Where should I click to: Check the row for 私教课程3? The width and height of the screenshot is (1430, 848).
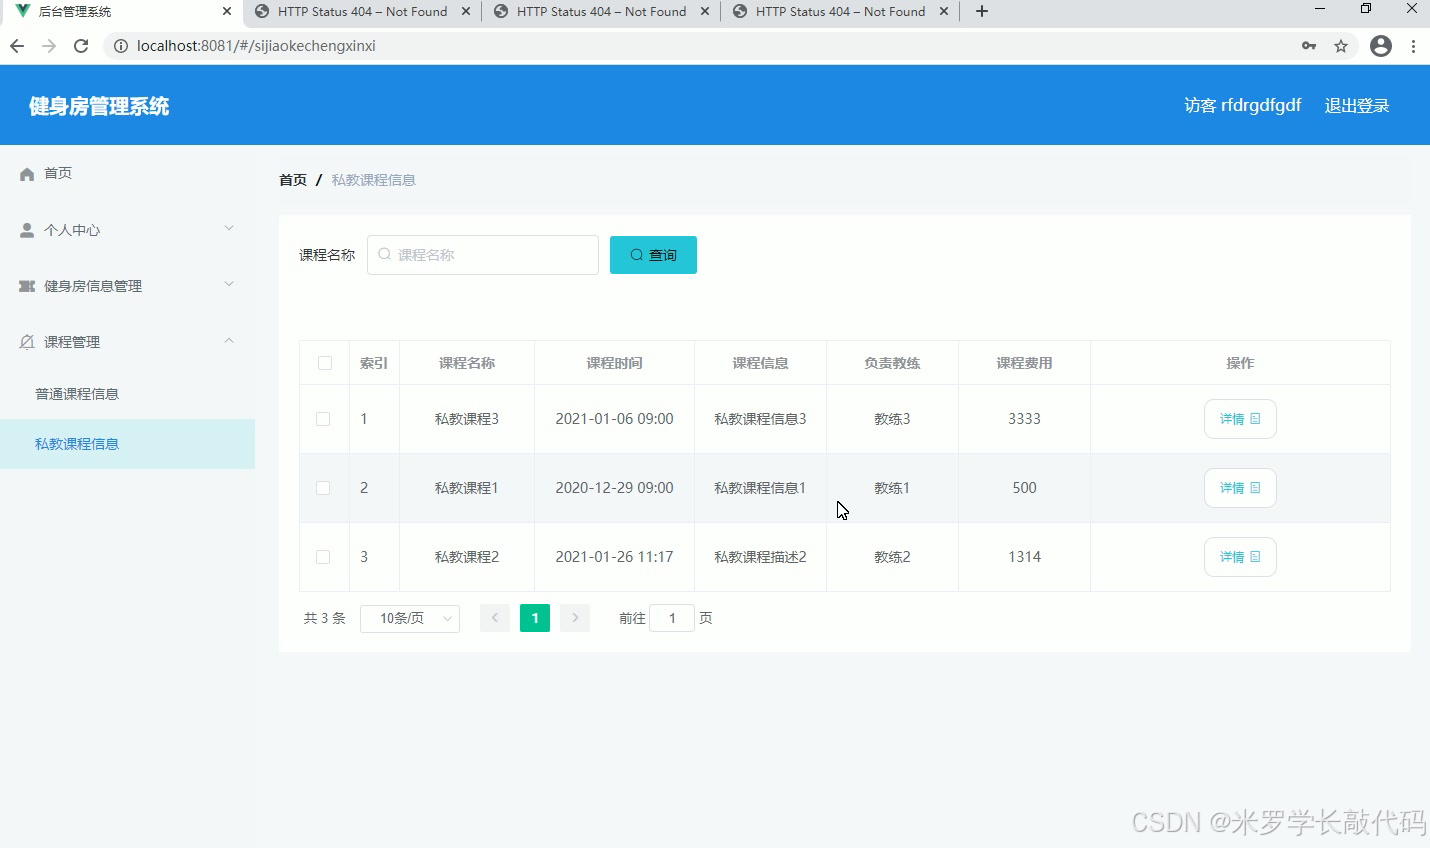tap(323, 419)
